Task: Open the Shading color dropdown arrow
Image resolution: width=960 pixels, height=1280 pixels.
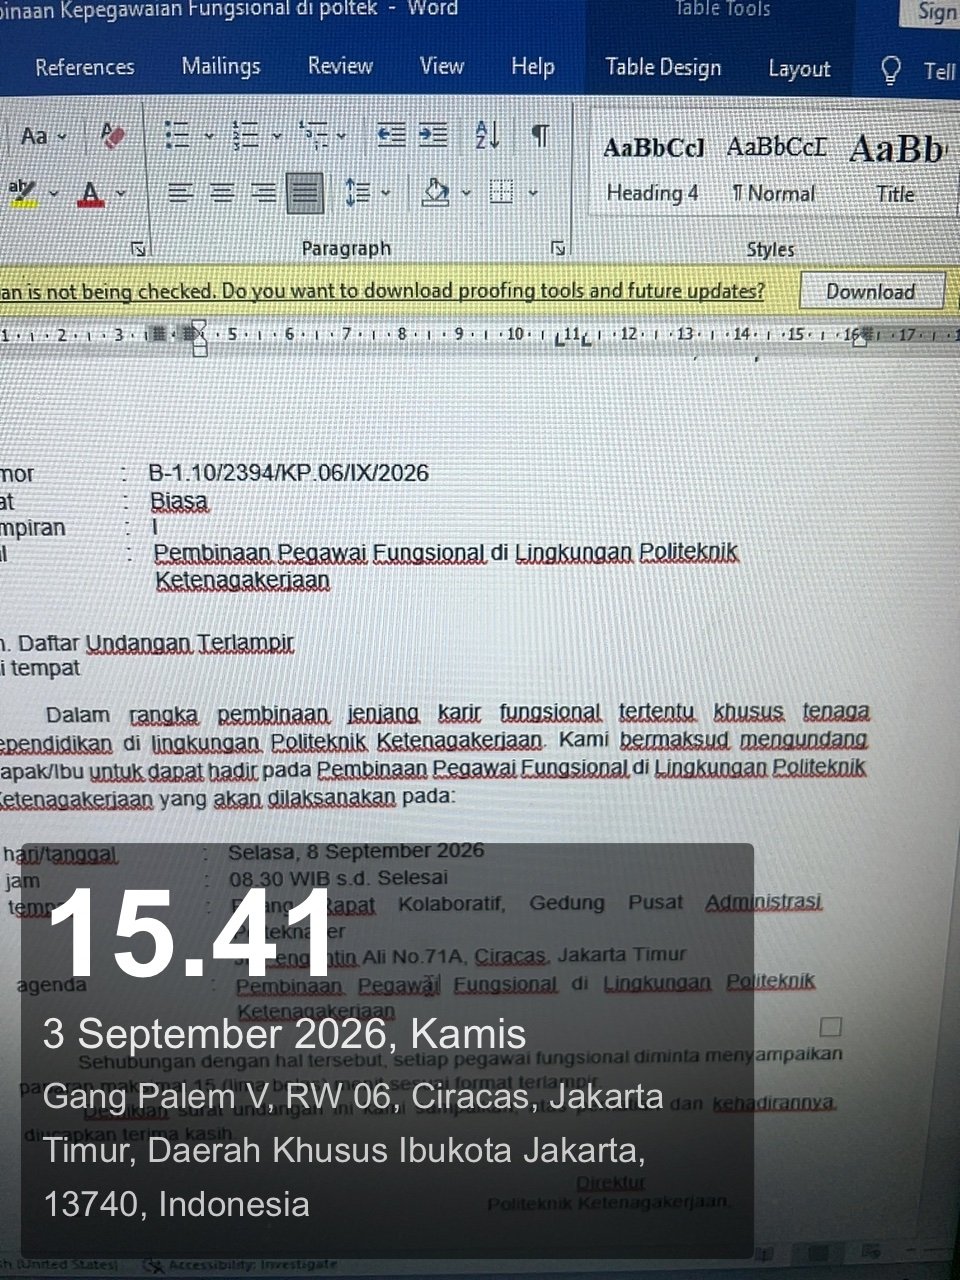Action: (466, 193)
